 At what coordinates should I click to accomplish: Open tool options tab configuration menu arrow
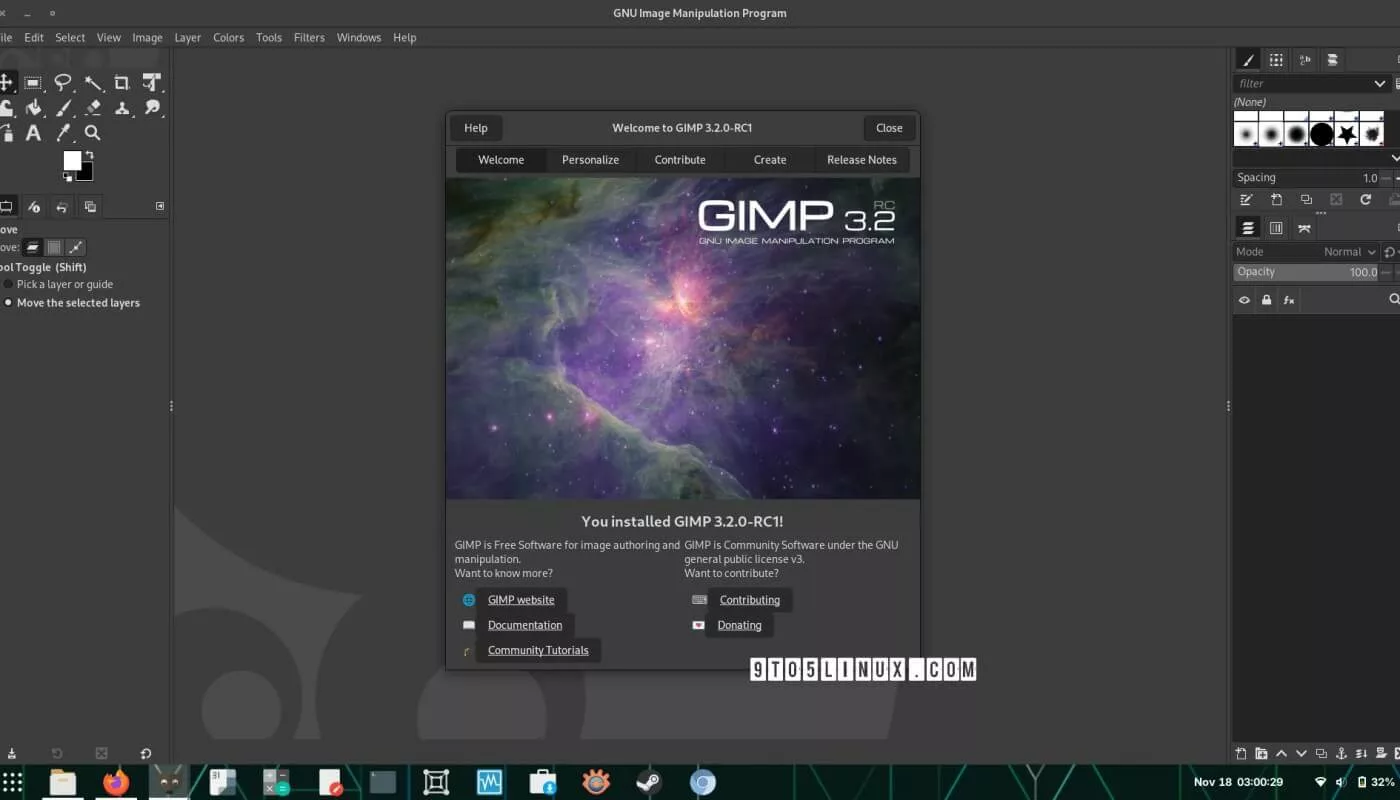[160, 207]
